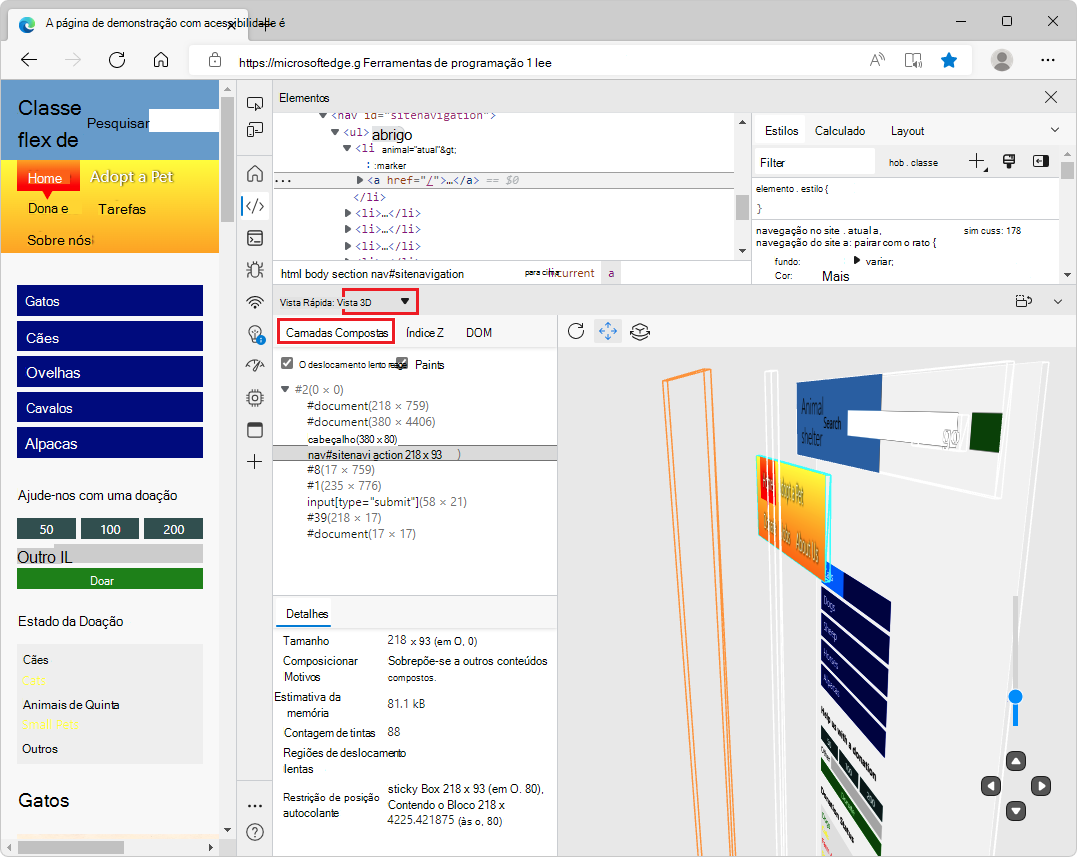Viewport: 1077px width, 857px height.
Task: Switch to Índice Z tab
Action: pos(424,332)
